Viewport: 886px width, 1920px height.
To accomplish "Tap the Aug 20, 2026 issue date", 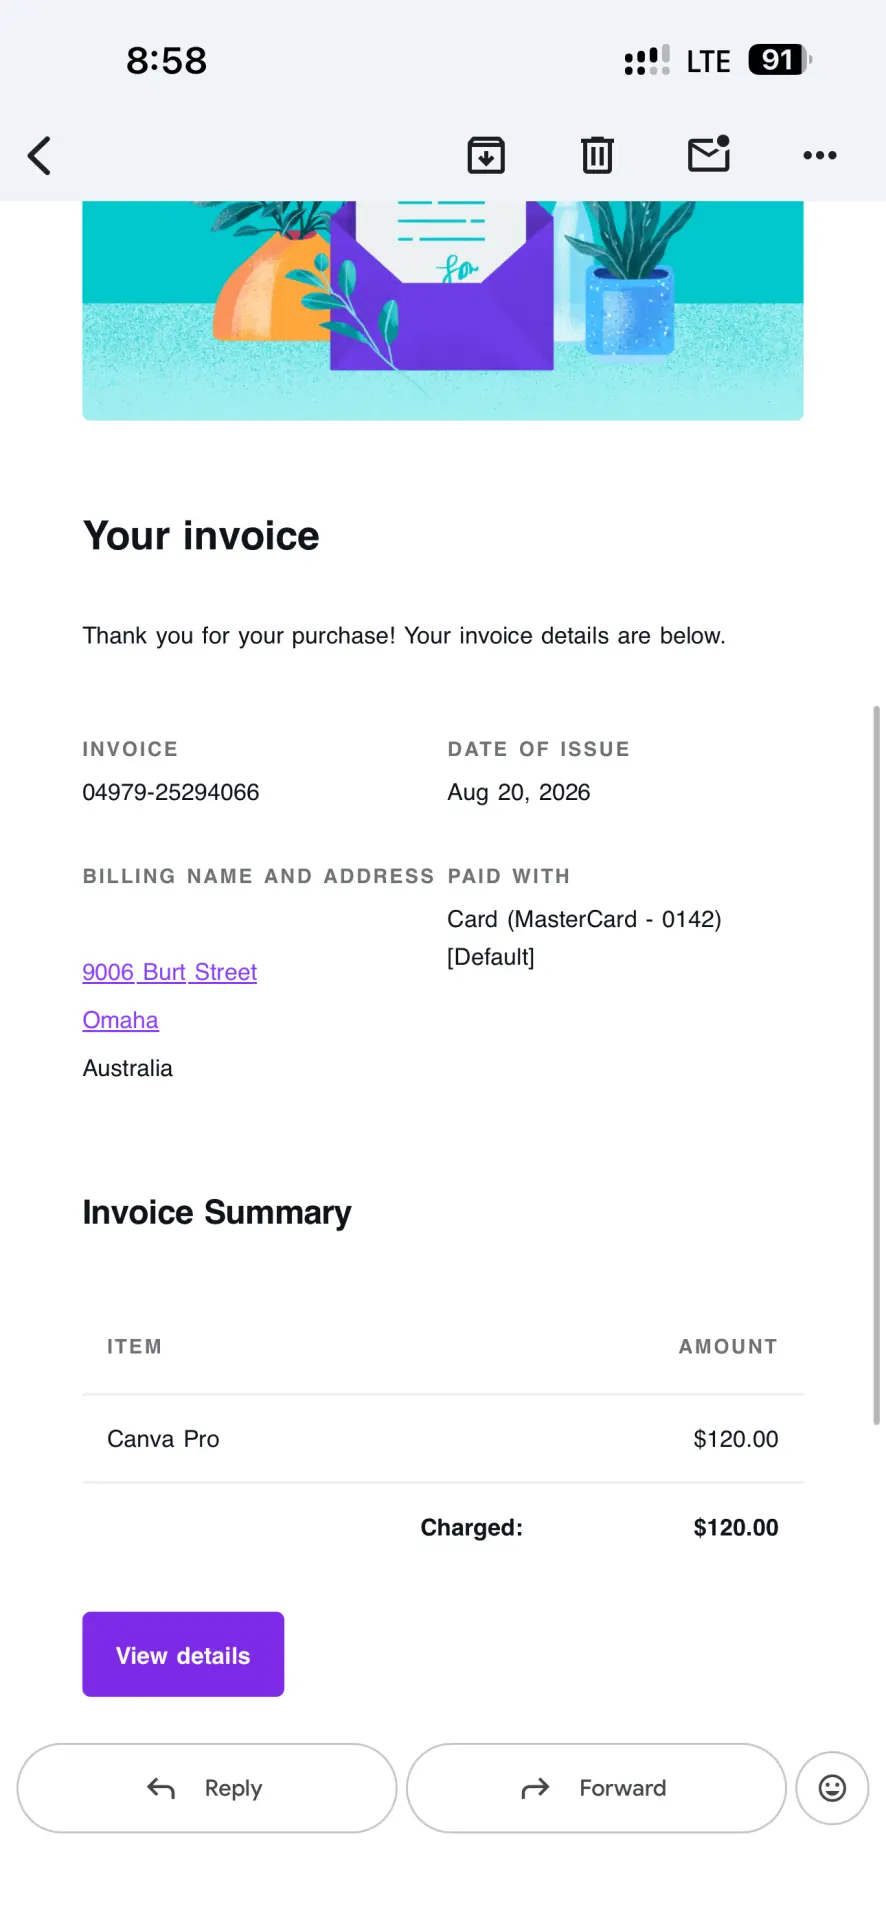I will 519,792.
